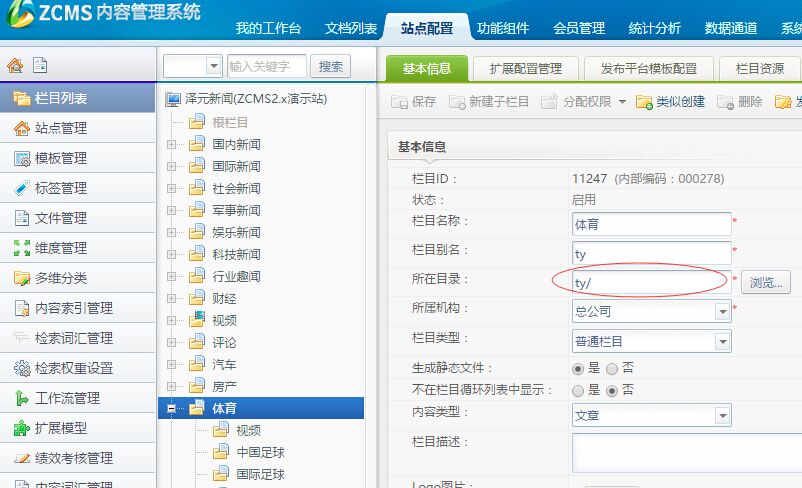The image size is (802, 488).
Task: Select 是 for generate static file
Action: [578, 369]
